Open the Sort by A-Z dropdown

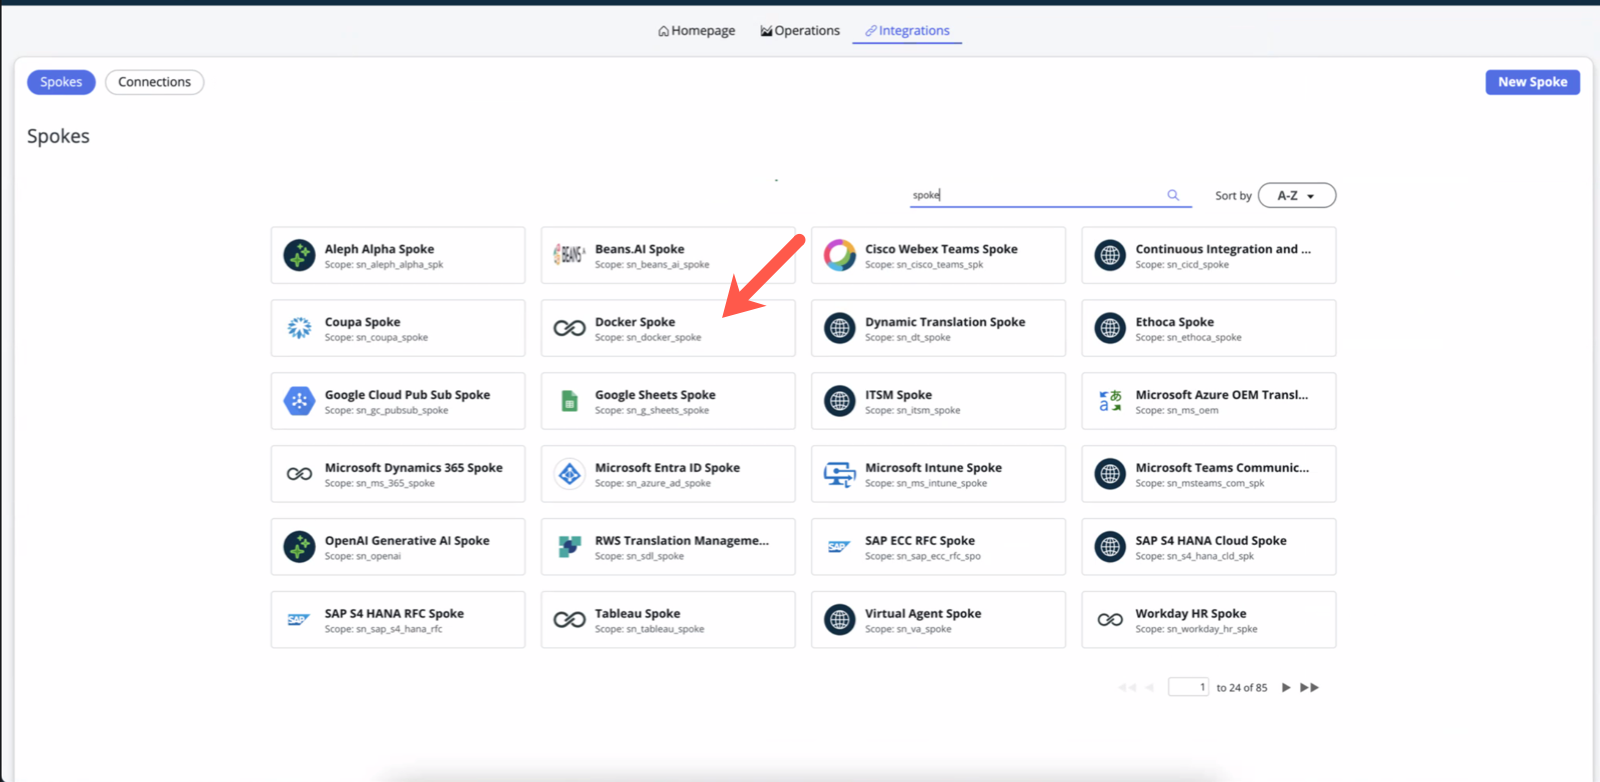1297,196
